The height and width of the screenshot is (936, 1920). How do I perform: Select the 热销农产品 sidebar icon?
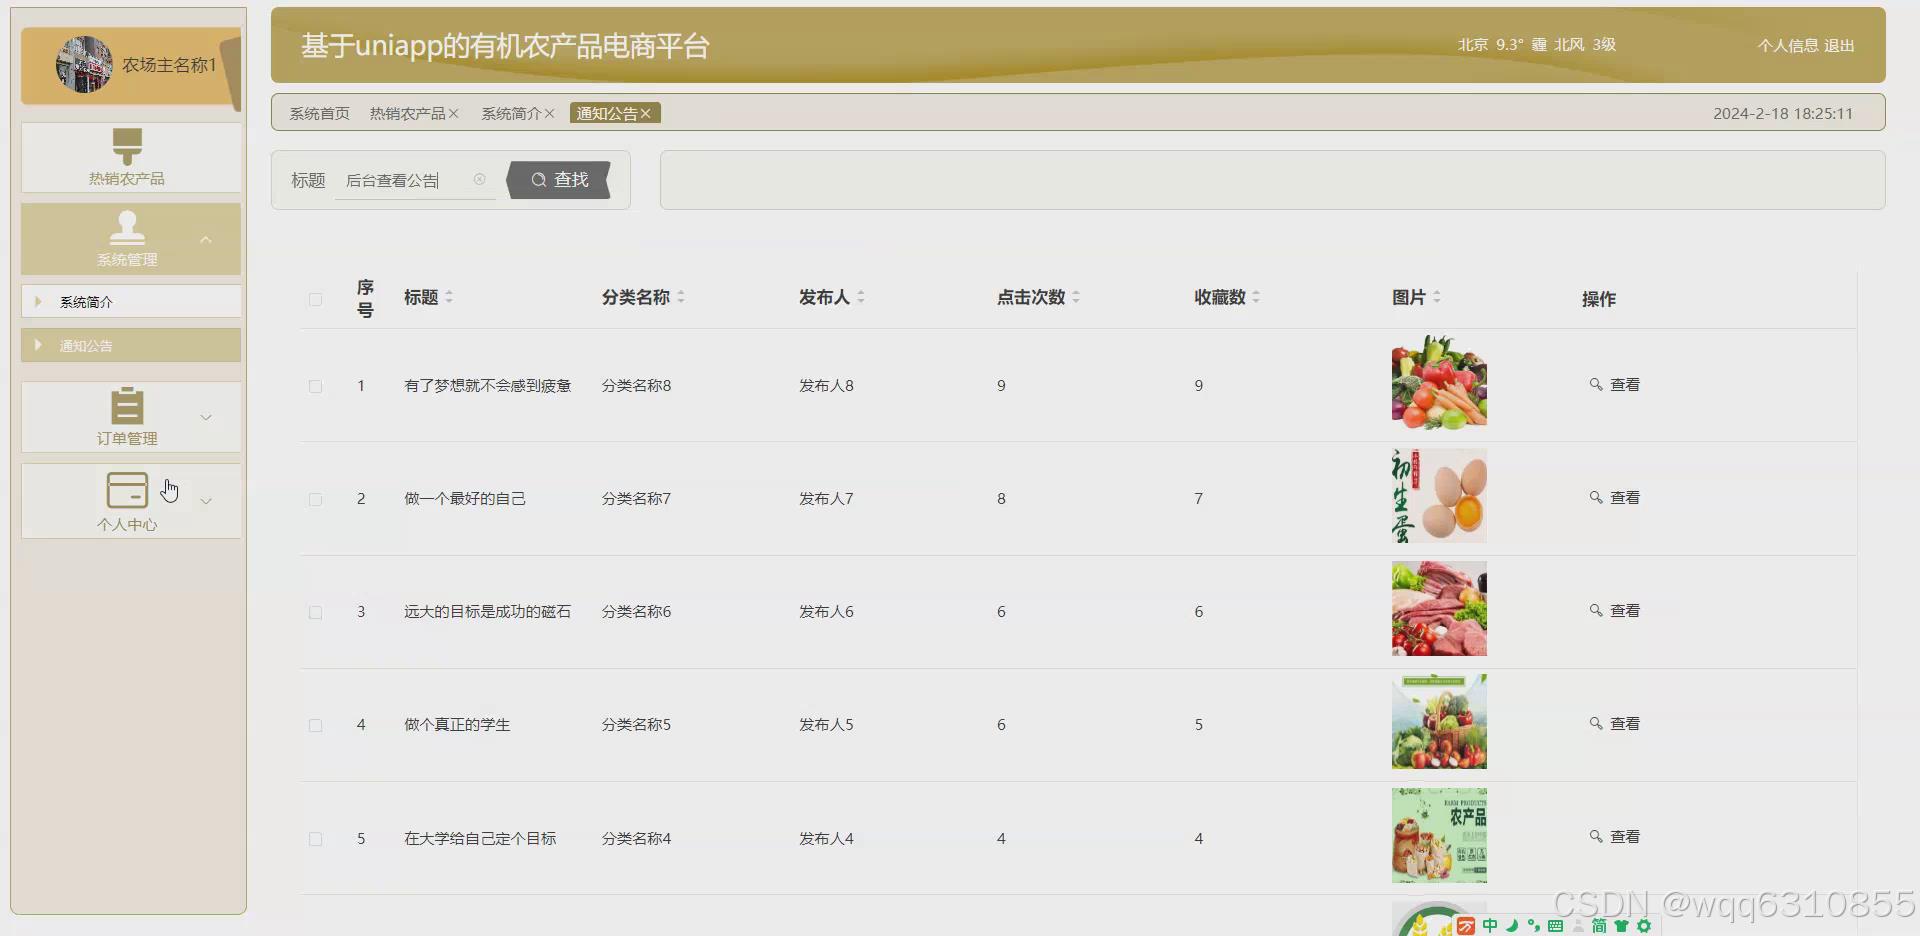(x=127, y=146)
